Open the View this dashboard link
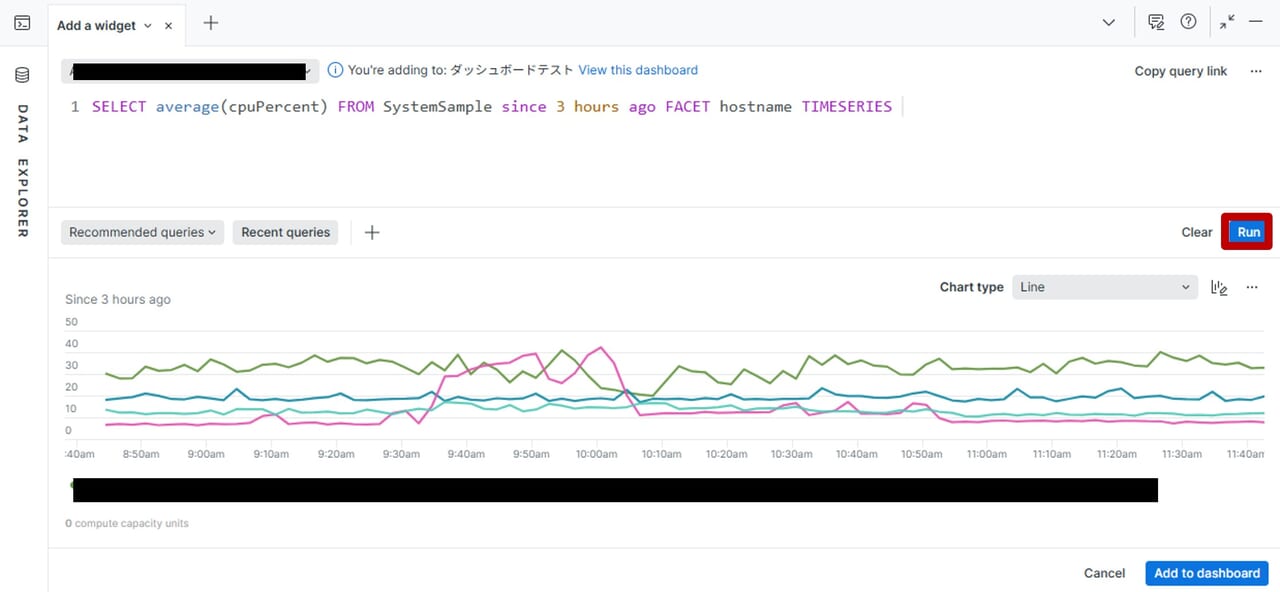Image resolution: width=1280 pixels, height=592 pixels. (638, 70)
